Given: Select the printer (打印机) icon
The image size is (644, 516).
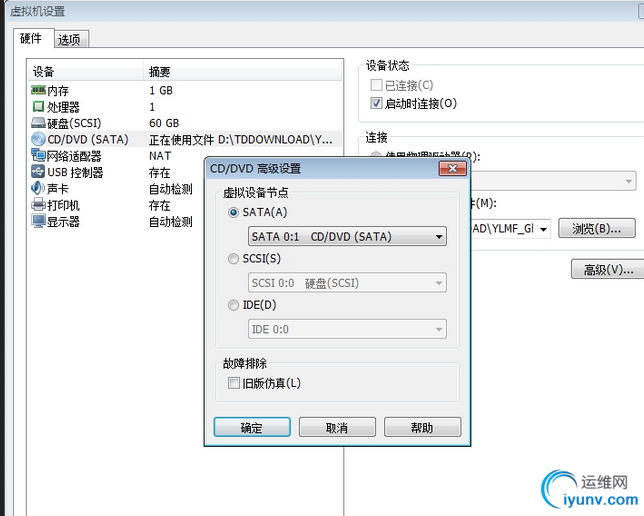Looking at the screenshot, I should pos(38,205).
